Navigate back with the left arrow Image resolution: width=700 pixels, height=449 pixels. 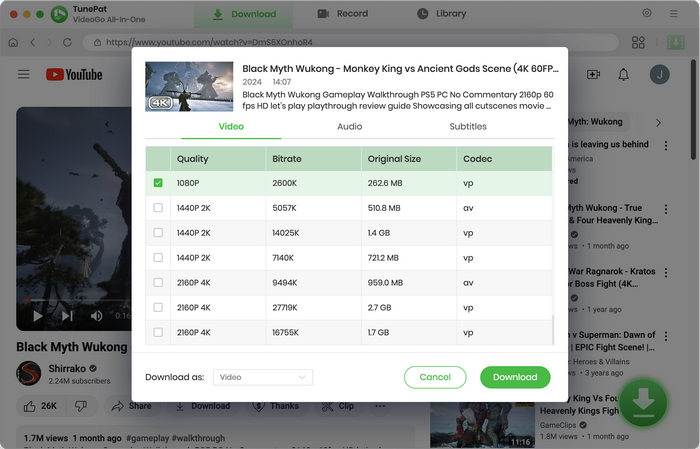click(33, 42)
